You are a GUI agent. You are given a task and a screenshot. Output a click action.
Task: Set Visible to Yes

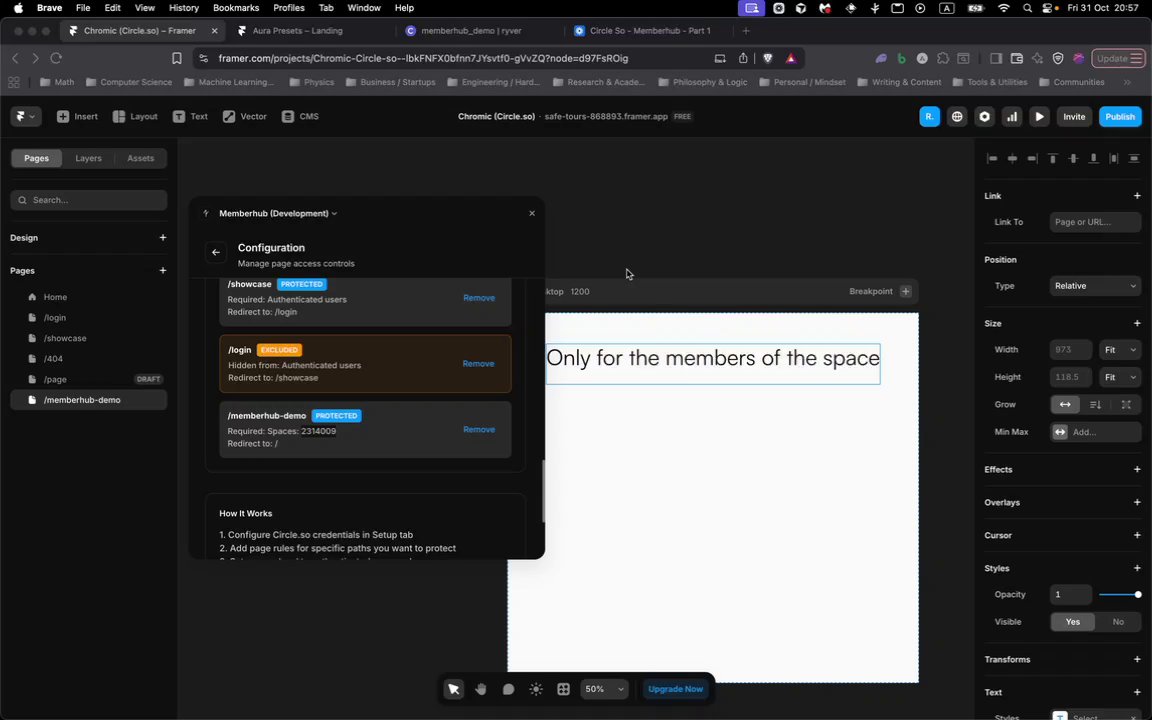[1073, 622]
